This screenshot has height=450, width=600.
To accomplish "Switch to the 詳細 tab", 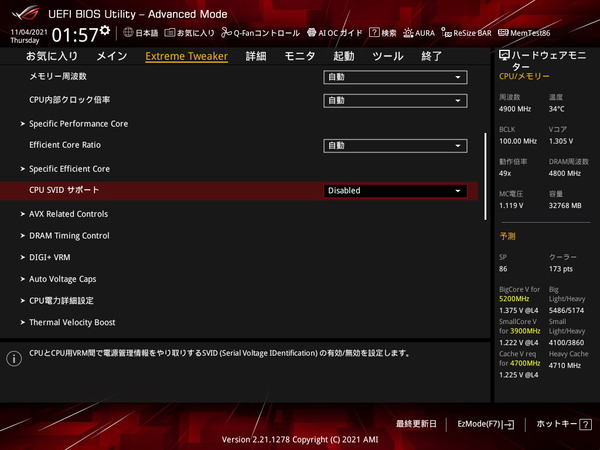I will click(256, 56).
